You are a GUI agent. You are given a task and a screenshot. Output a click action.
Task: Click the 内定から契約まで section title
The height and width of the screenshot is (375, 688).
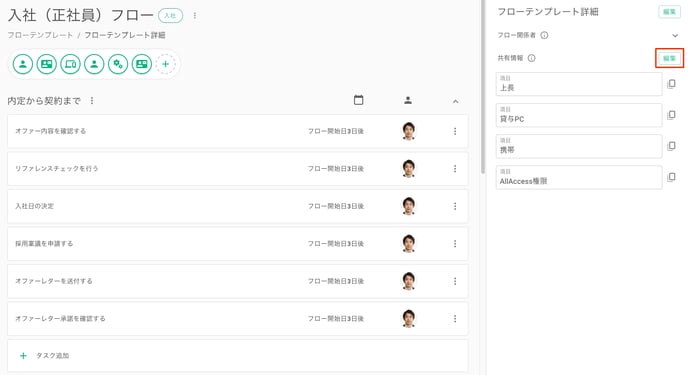pyautogui.click(x=44, y=101)
